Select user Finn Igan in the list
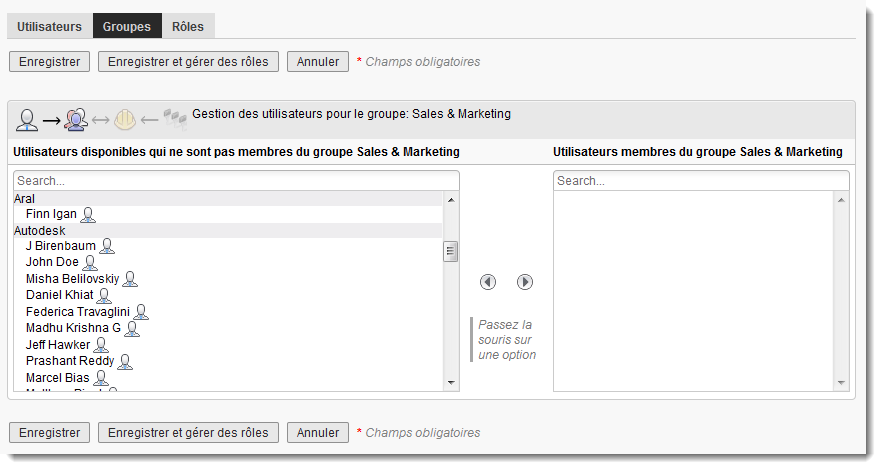881x469 pixels. pyautogui.click(x=51, y=214)
